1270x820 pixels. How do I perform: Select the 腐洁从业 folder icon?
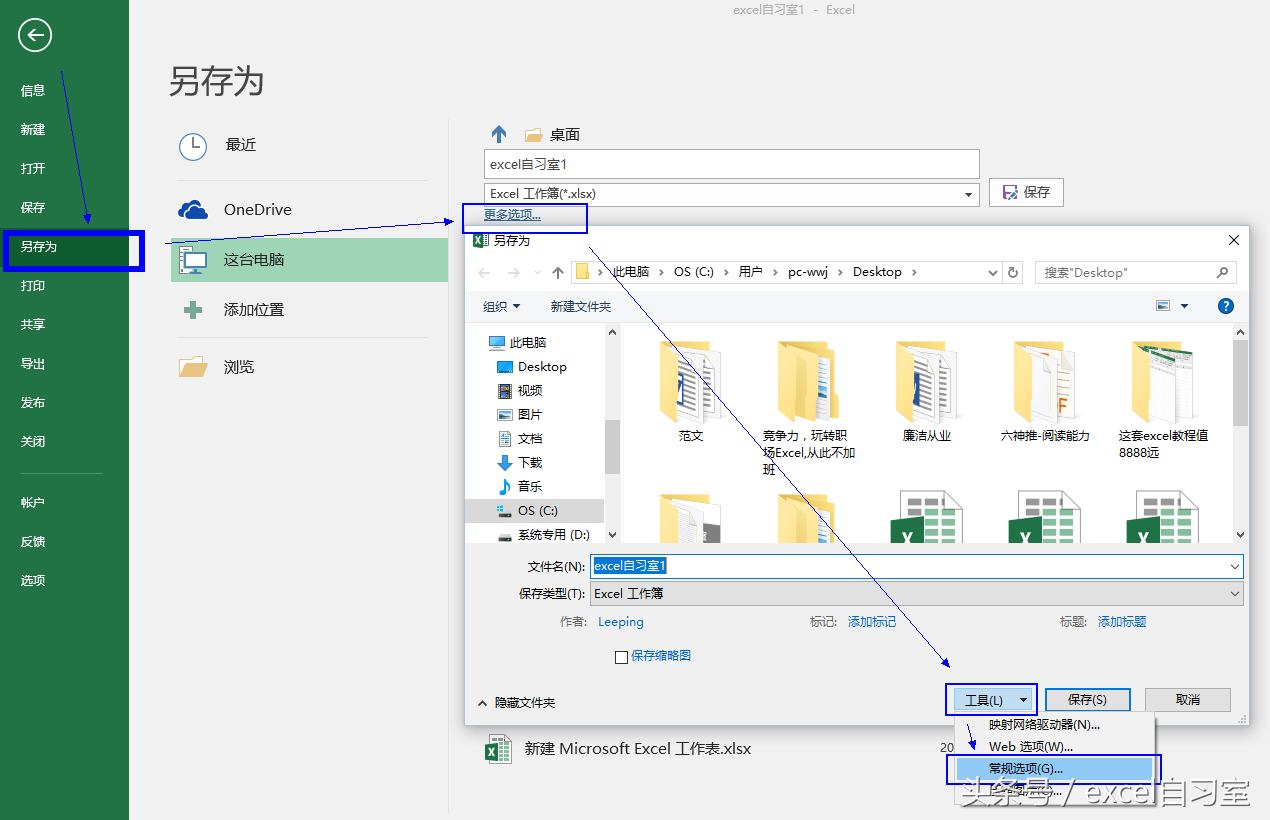coord(925,381)
